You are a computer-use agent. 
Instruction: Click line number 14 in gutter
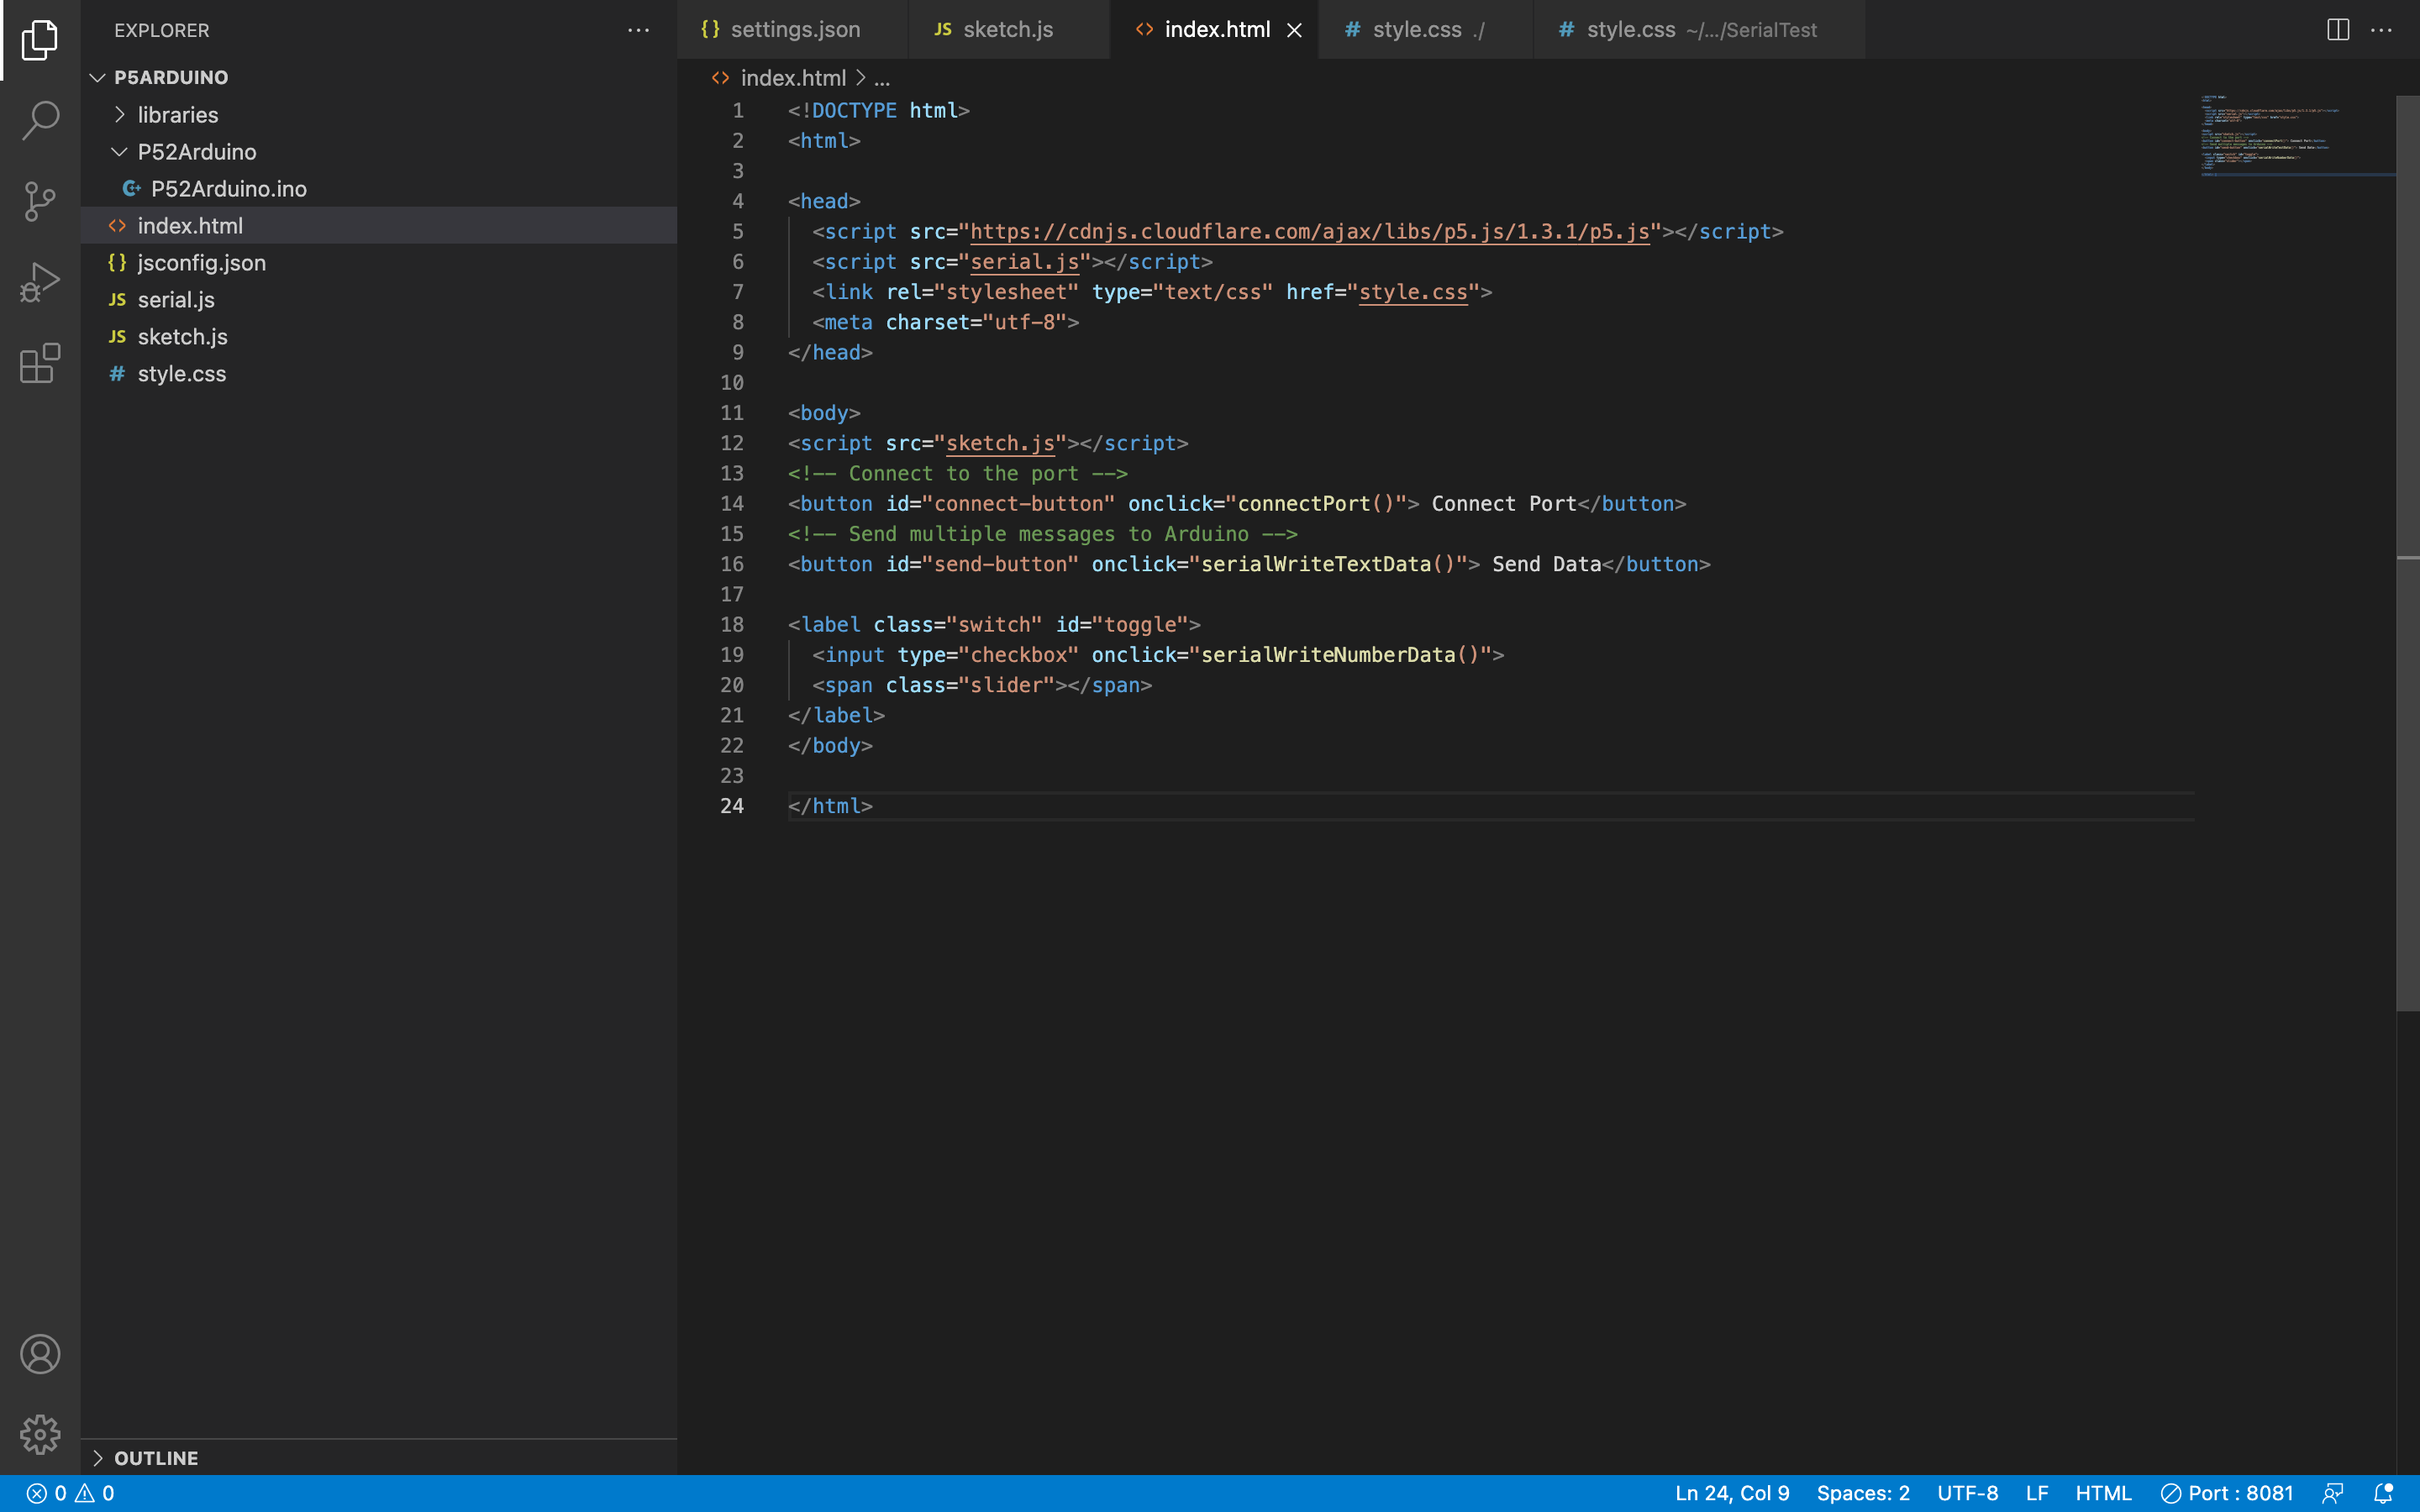732,503
